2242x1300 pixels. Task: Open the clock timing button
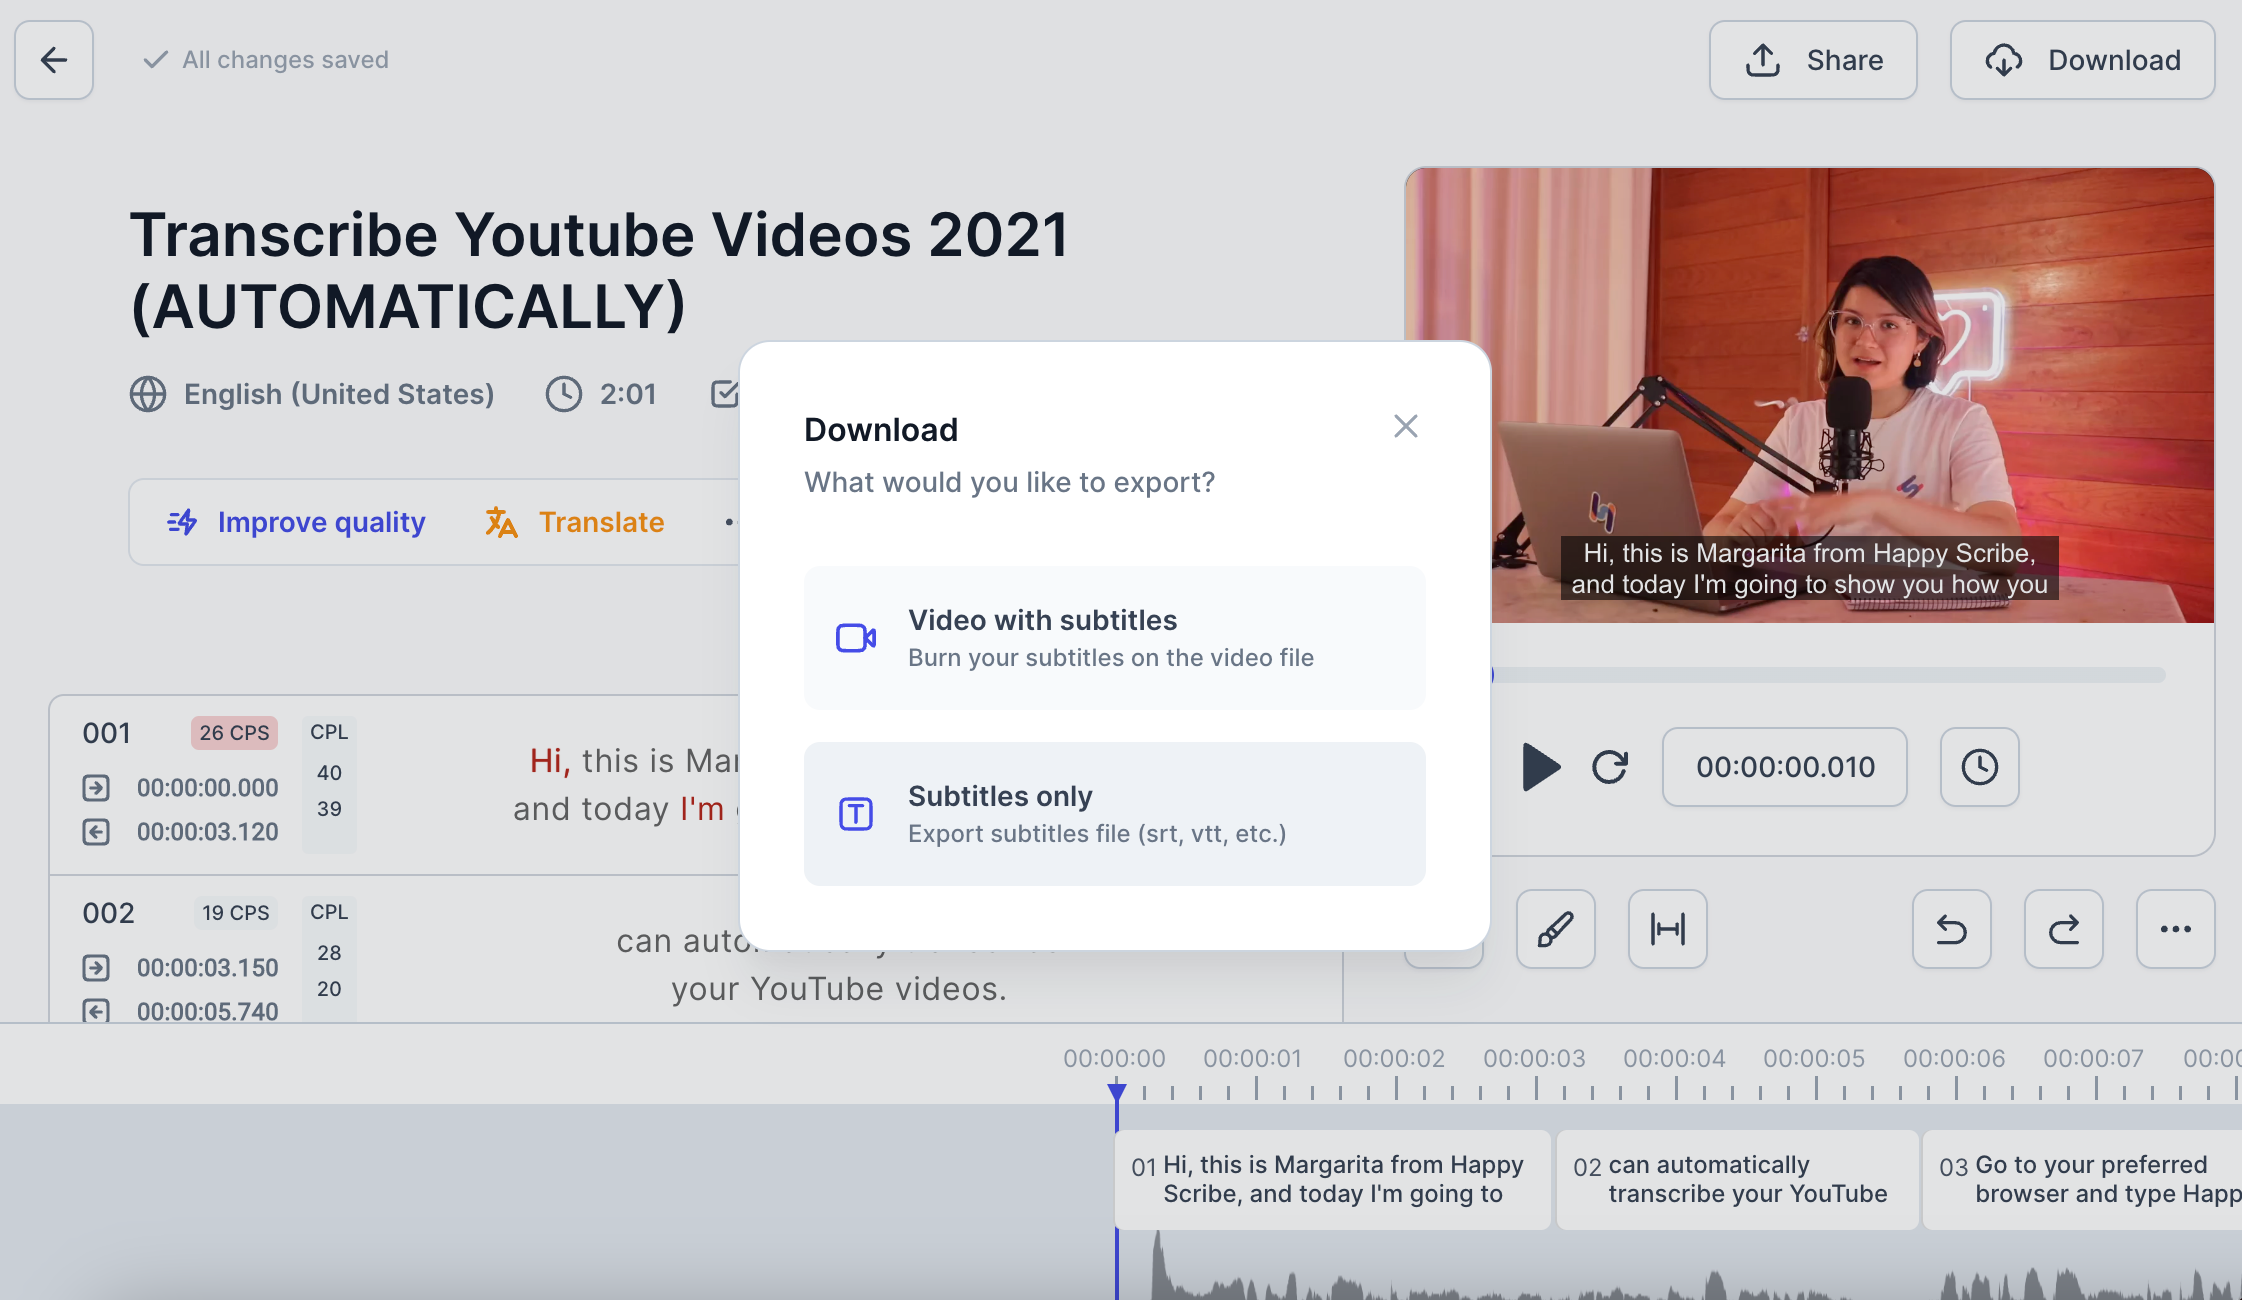click(1979, 767)
